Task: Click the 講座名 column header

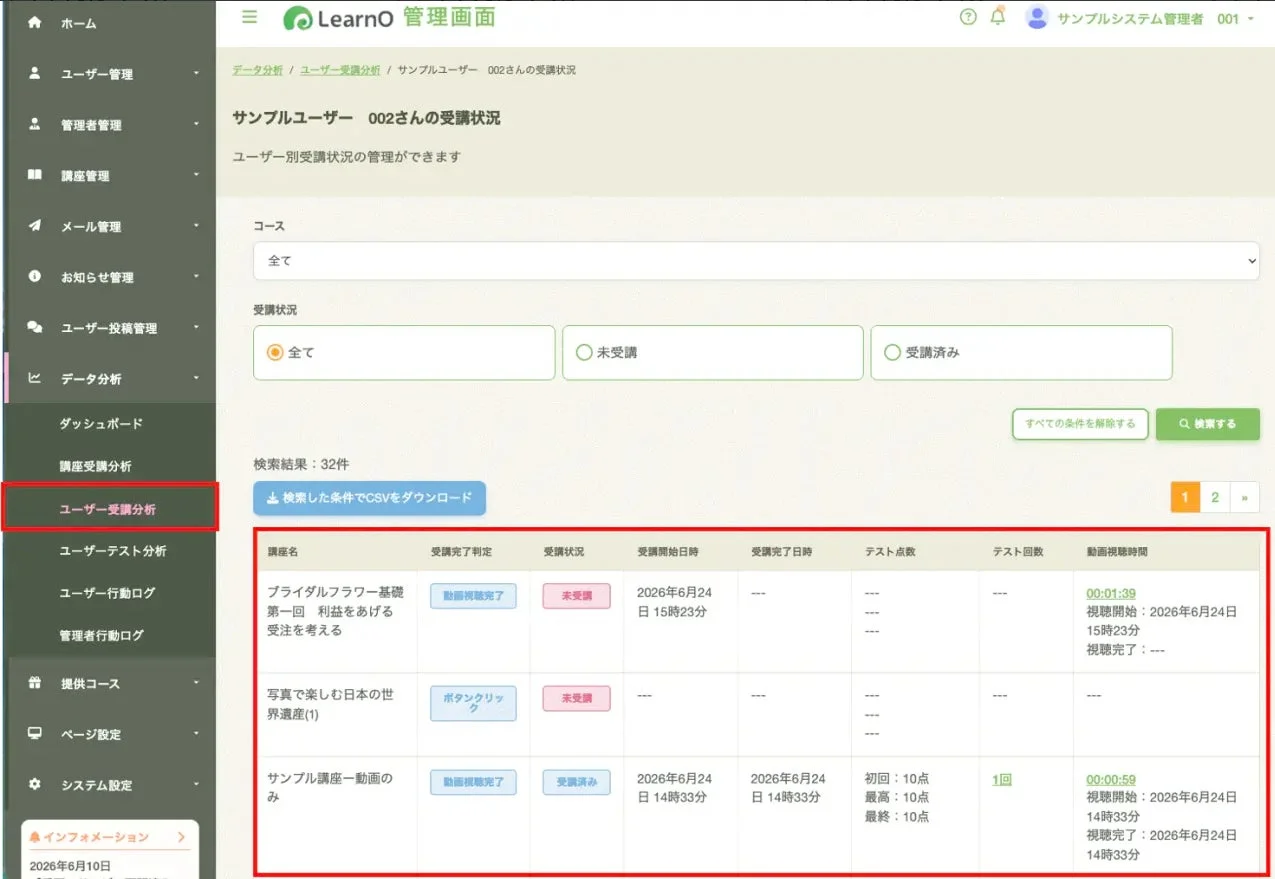Action: point(284,551)
